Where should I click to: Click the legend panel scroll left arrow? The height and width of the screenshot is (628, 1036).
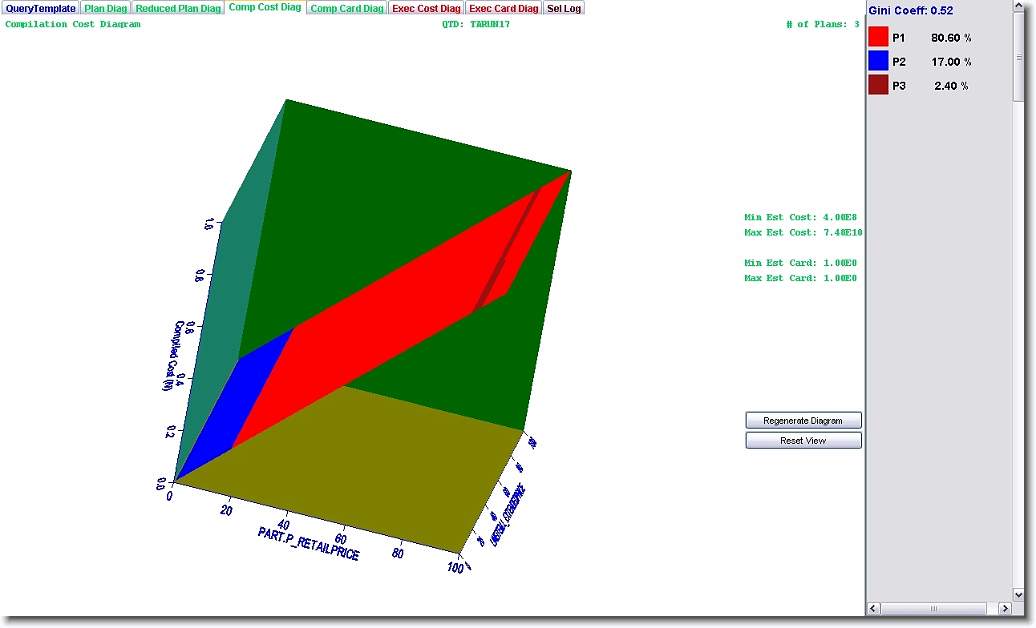coord(873,608)
